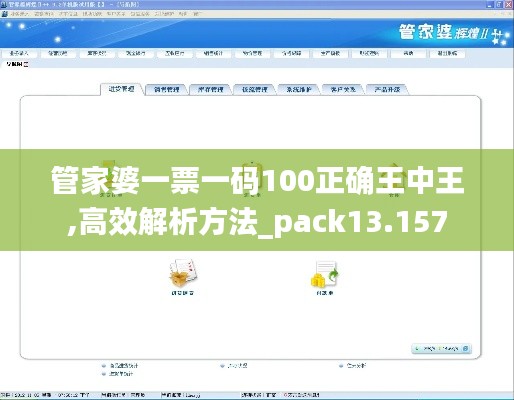
Task: Go to the 钱流管理 tab
Action: [255, 89]
